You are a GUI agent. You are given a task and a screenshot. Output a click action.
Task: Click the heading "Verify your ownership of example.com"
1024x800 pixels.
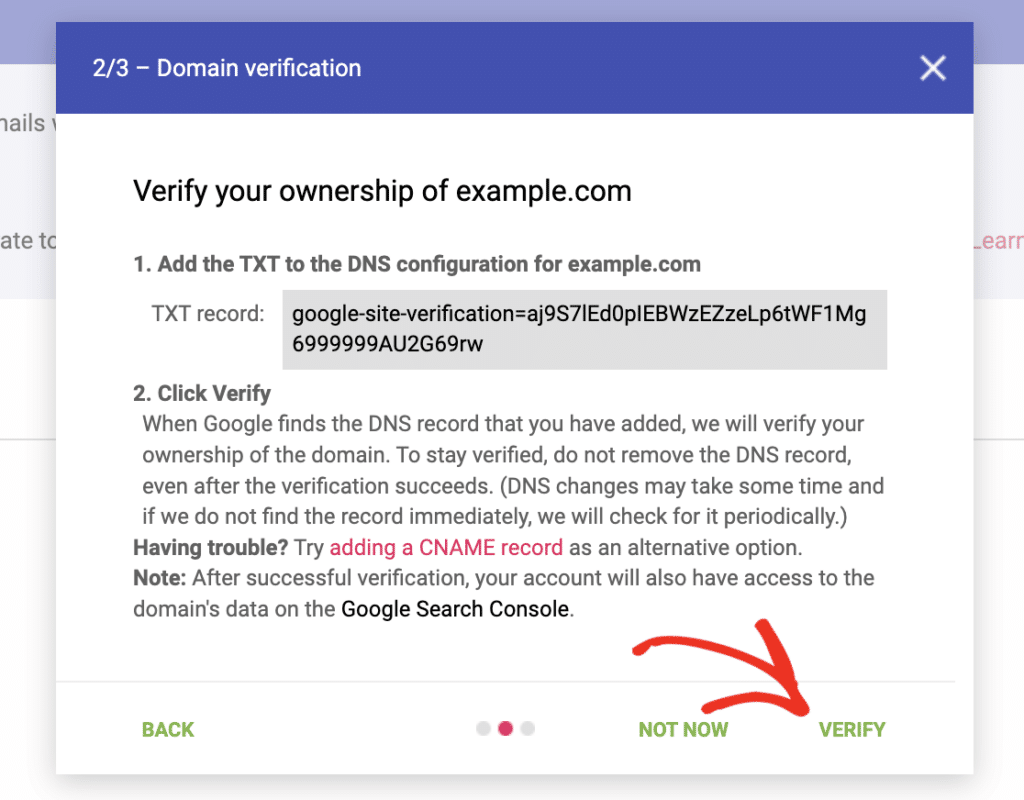click(x=382, y=190)
